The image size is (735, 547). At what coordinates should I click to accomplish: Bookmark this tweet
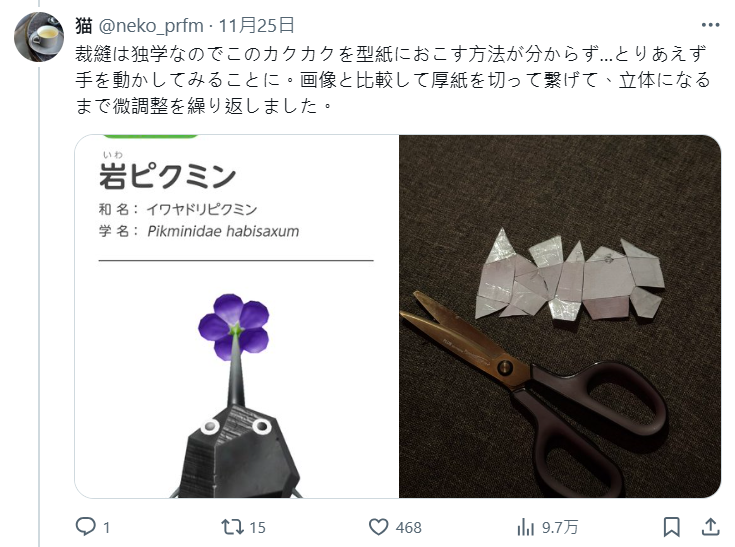[671, 527]
